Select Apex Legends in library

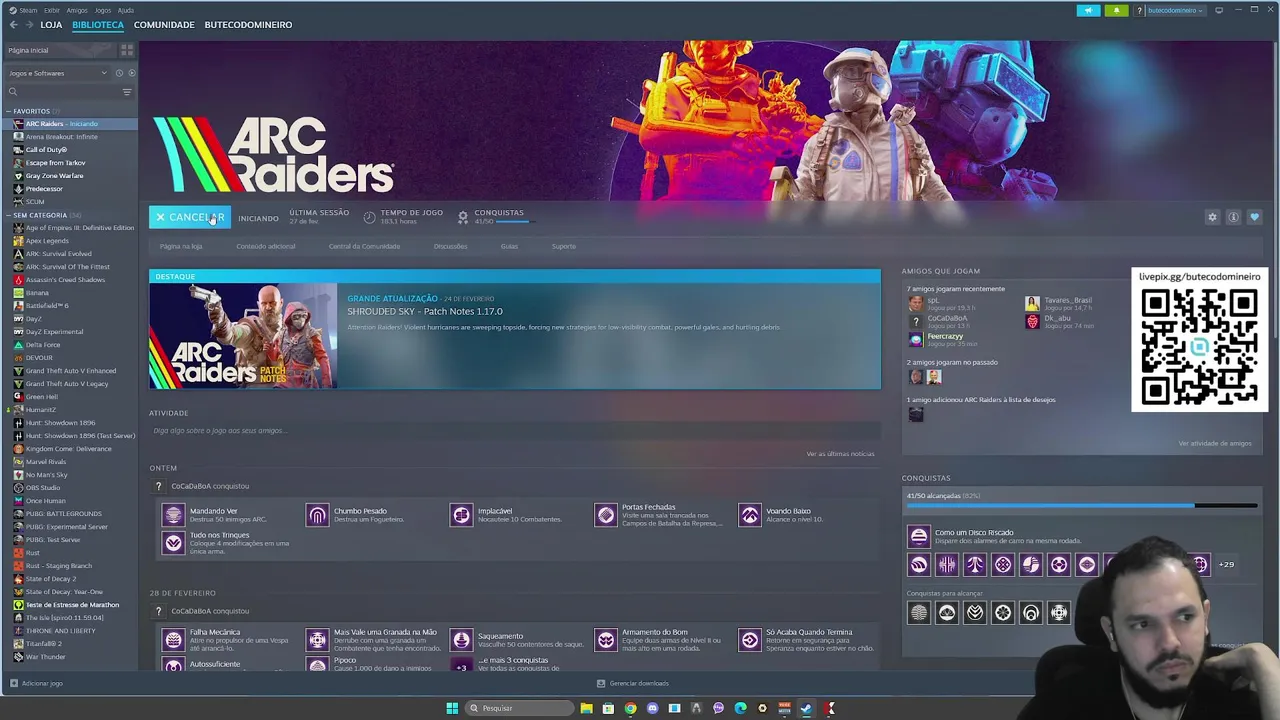point(47,241)
